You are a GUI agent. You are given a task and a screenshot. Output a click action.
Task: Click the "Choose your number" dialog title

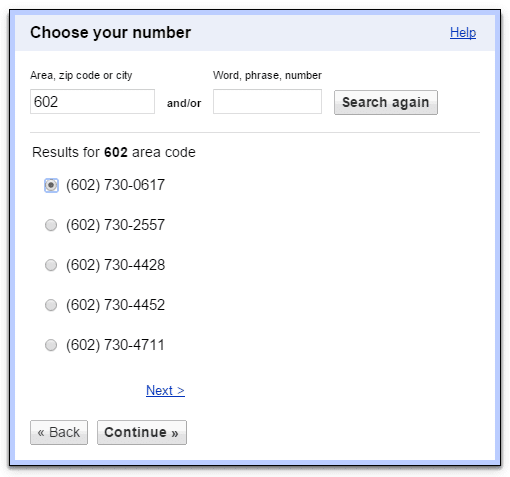pos(111,33)
